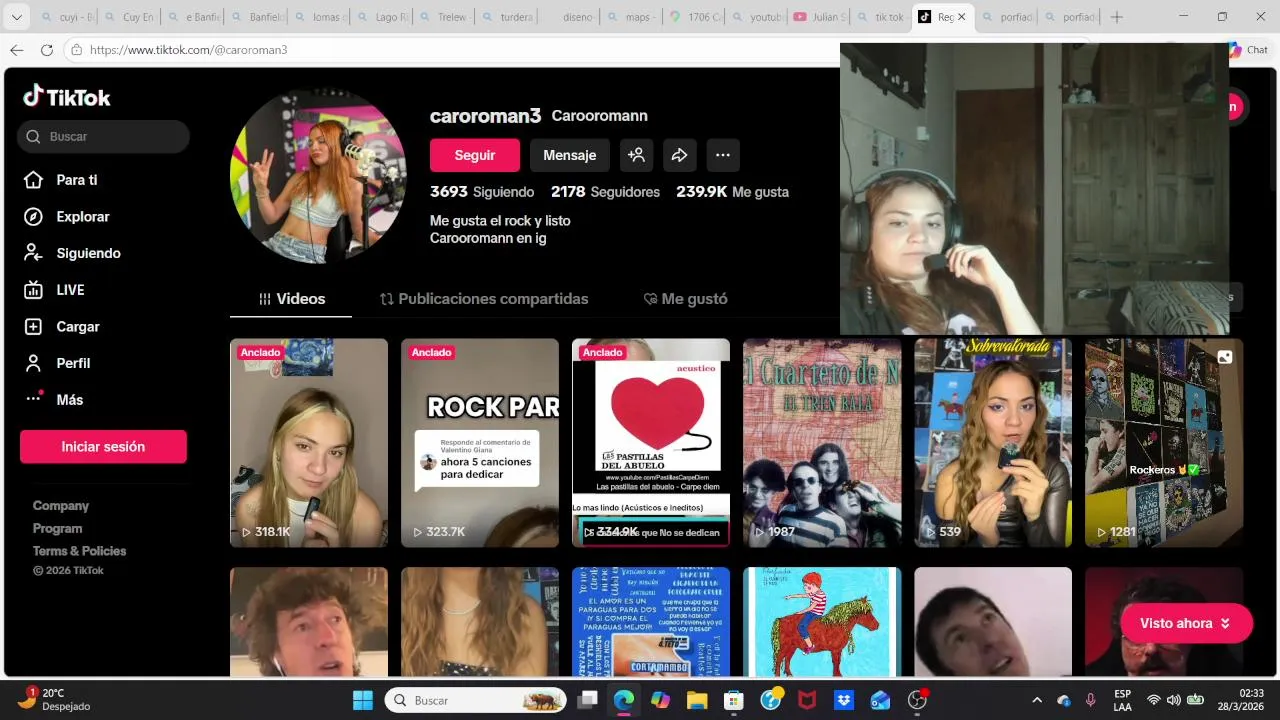This screenshot has width=1280, height=720.
Task: Open a new browser tab
Action: [1117, 17]
